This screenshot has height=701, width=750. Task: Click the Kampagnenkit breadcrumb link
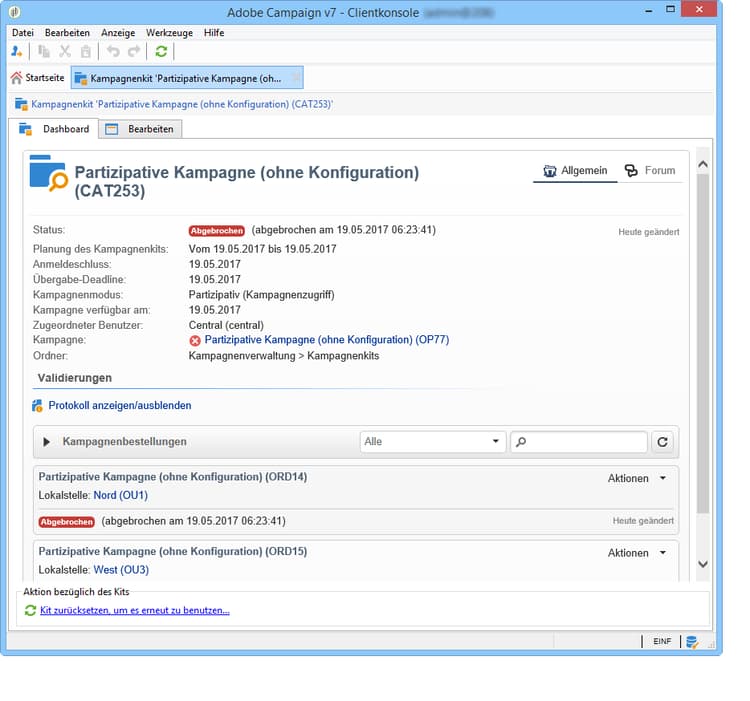tap(182, 104)
